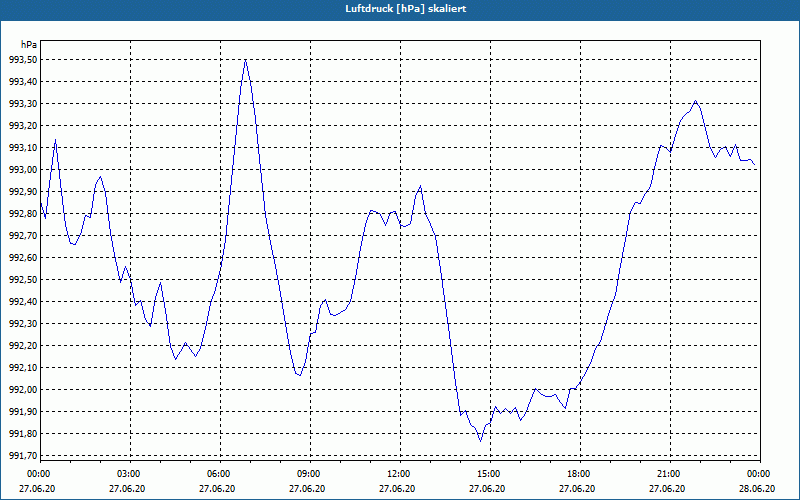Image resolution: width=800 pixels, height=500 pixels.
Task: Select the 992,20 y-axis value
Action: point(23,345)
